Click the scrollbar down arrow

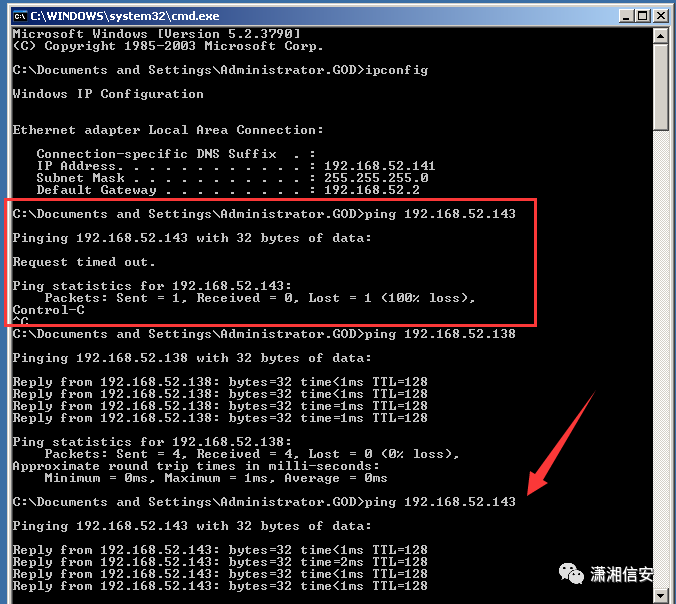click(660, 596)
